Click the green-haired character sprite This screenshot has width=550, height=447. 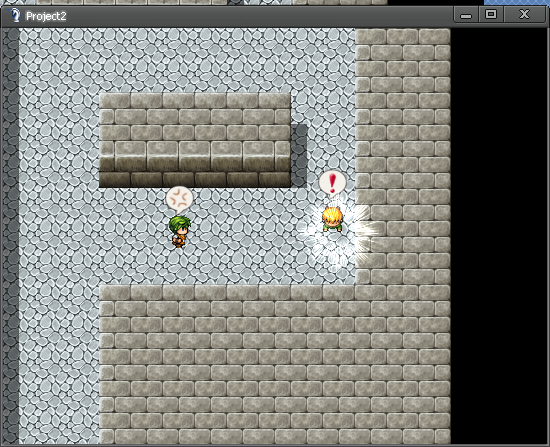(x=180, y=232)
